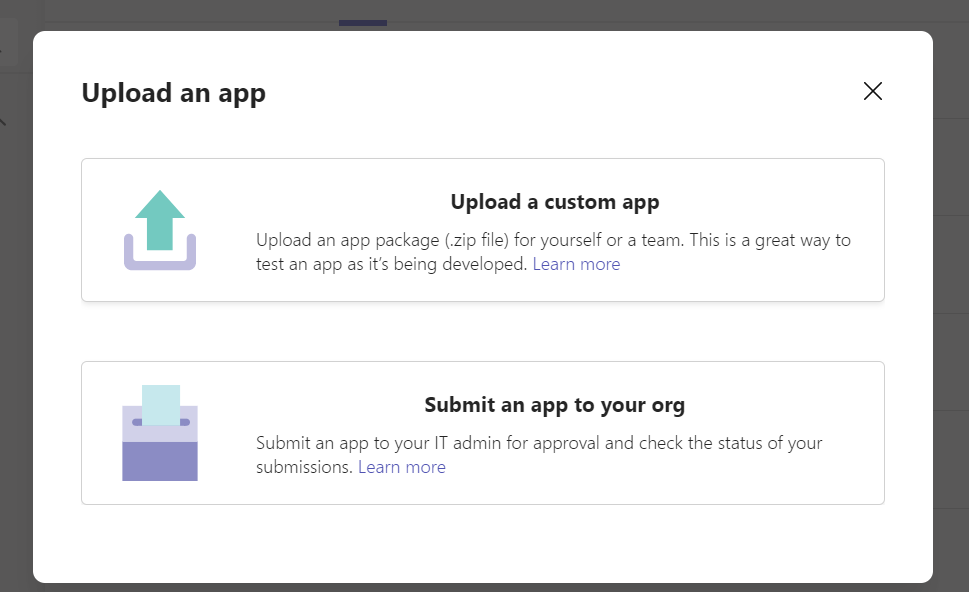Select the Submit an app to your org heading

coord(554,405)
